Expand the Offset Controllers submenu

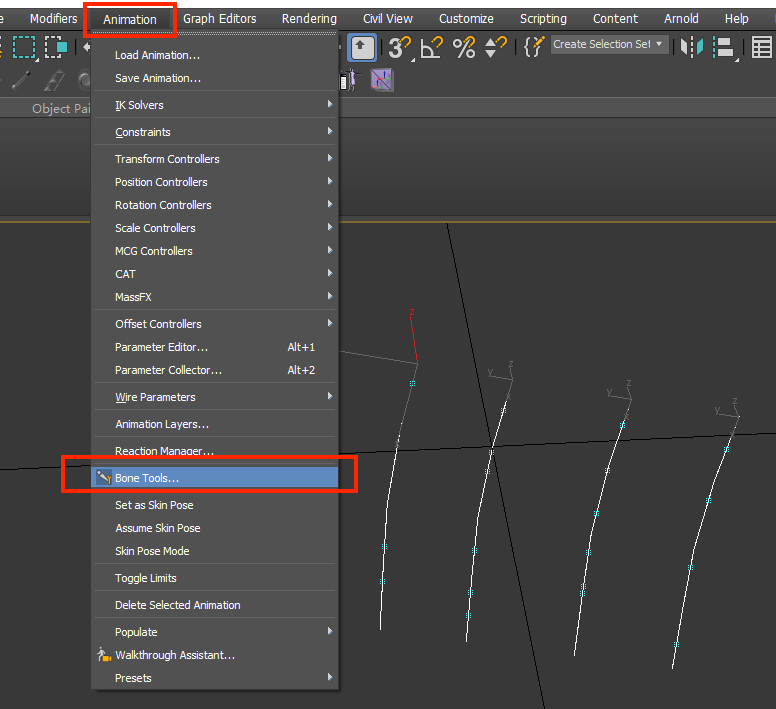pos(215,324)
